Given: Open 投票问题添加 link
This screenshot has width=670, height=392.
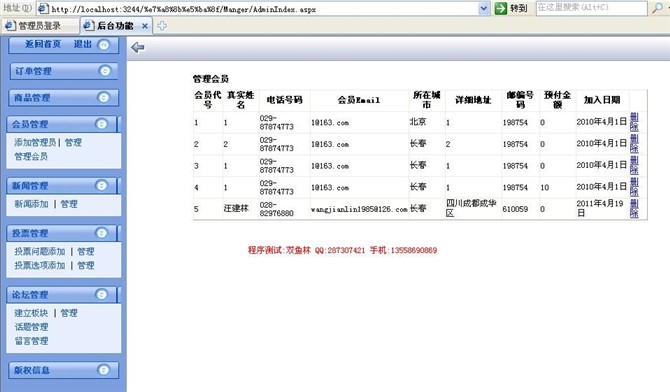Looking at the screenshot, I should click(40, 251).
